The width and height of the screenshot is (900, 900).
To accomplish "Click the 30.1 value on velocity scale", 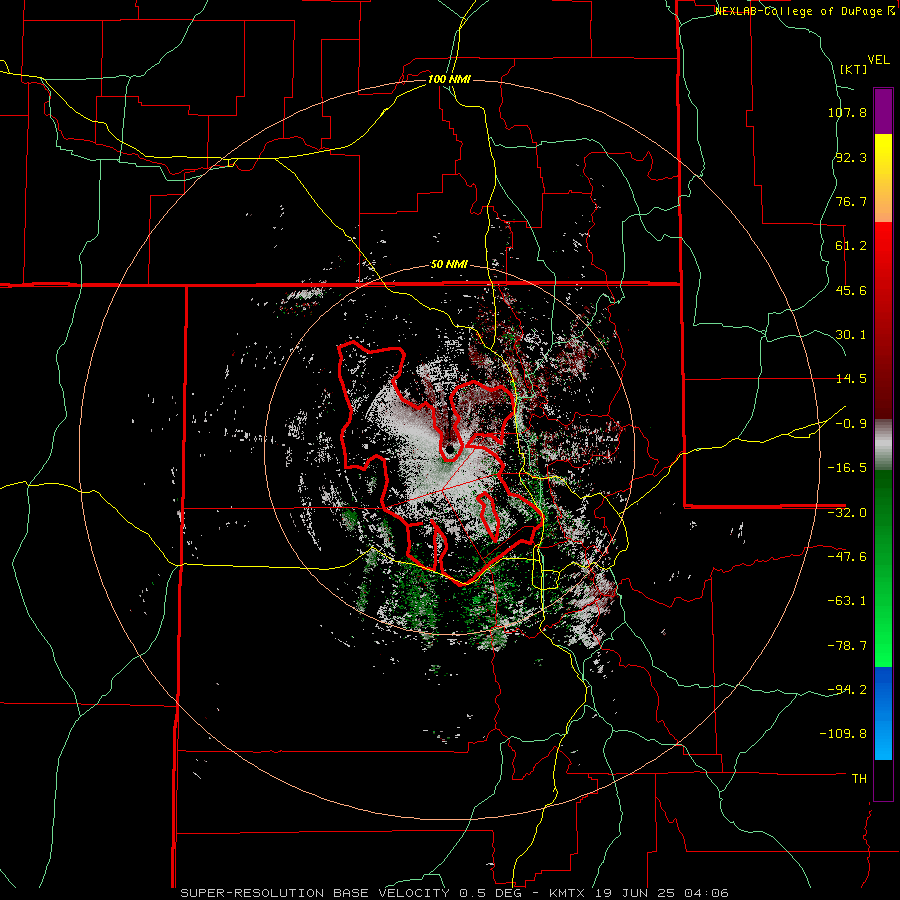I will [851, 335].
